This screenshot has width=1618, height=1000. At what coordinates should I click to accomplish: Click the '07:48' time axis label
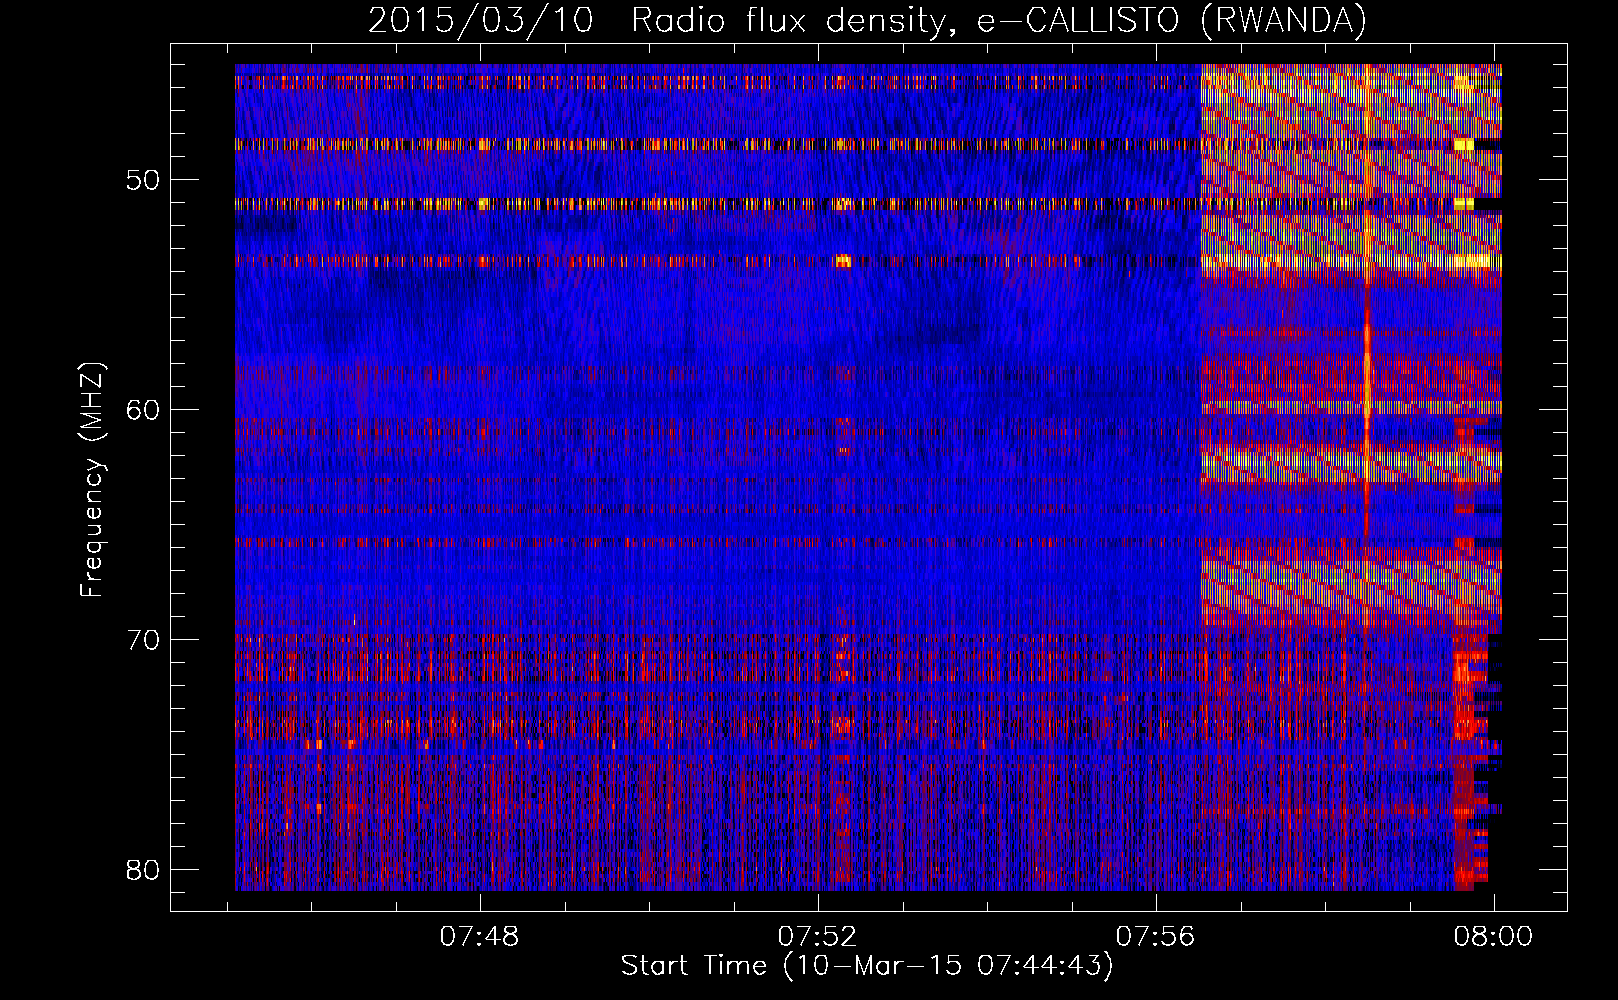point(480,936)
